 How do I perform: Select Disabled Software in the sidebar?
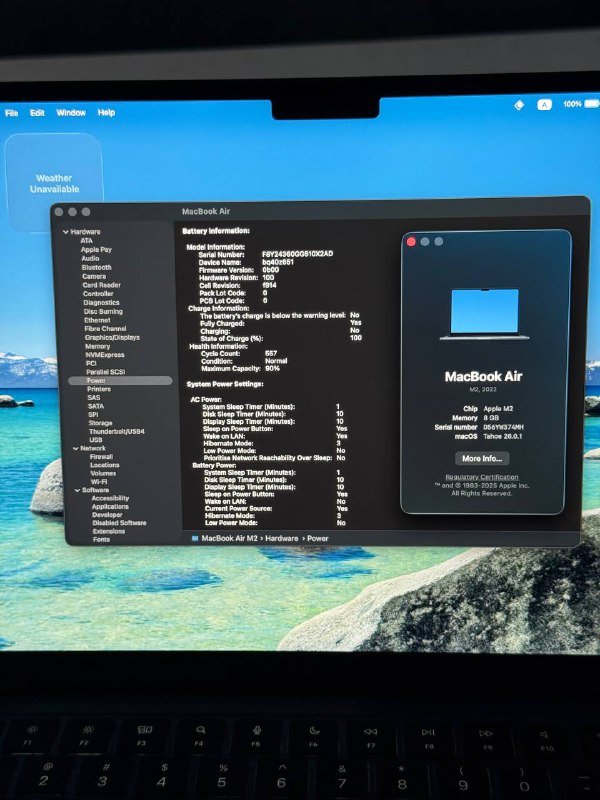tap(119, 523)
